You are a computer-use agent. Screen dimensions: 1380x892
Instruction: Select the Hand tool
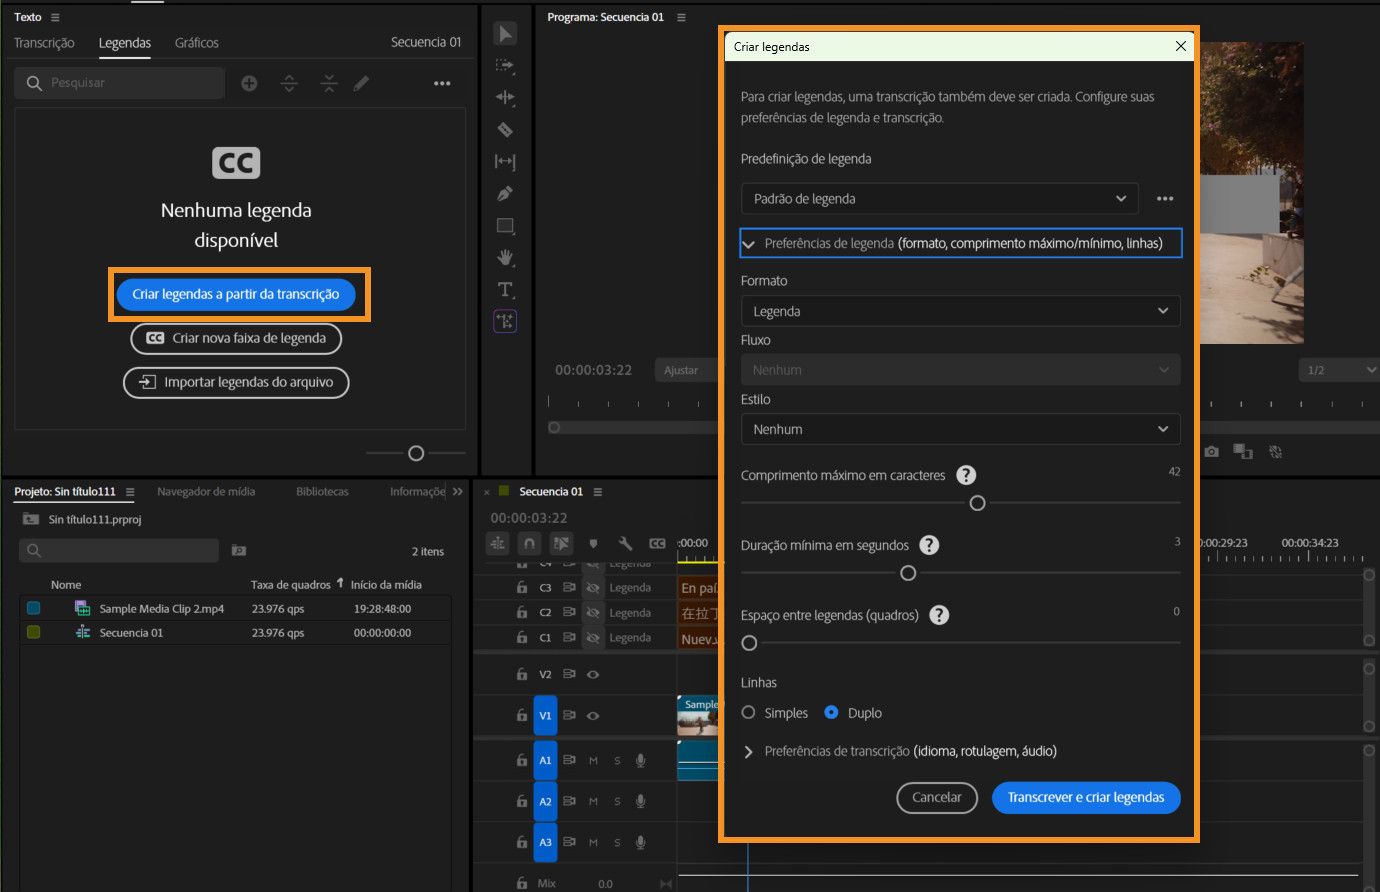click(505, 258)
